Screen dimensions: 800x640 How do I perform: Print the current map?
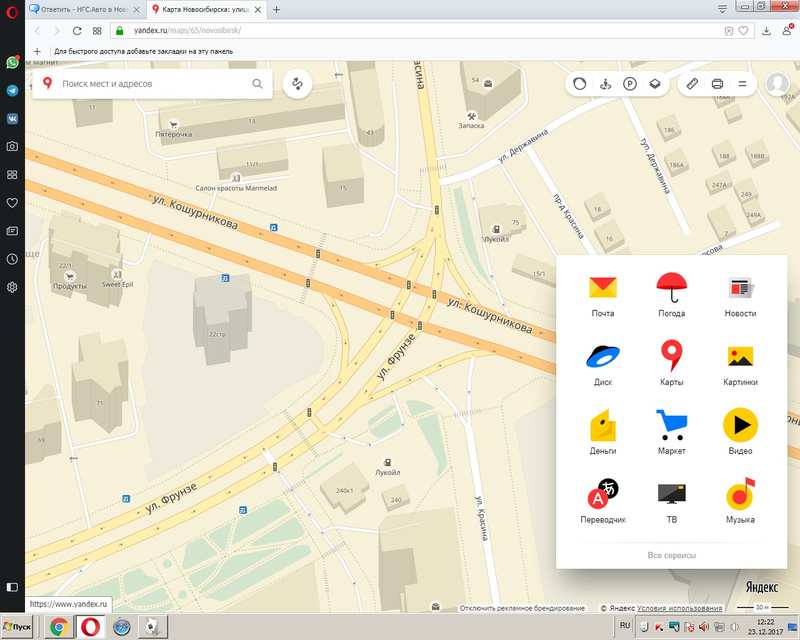tap(717, 85)
